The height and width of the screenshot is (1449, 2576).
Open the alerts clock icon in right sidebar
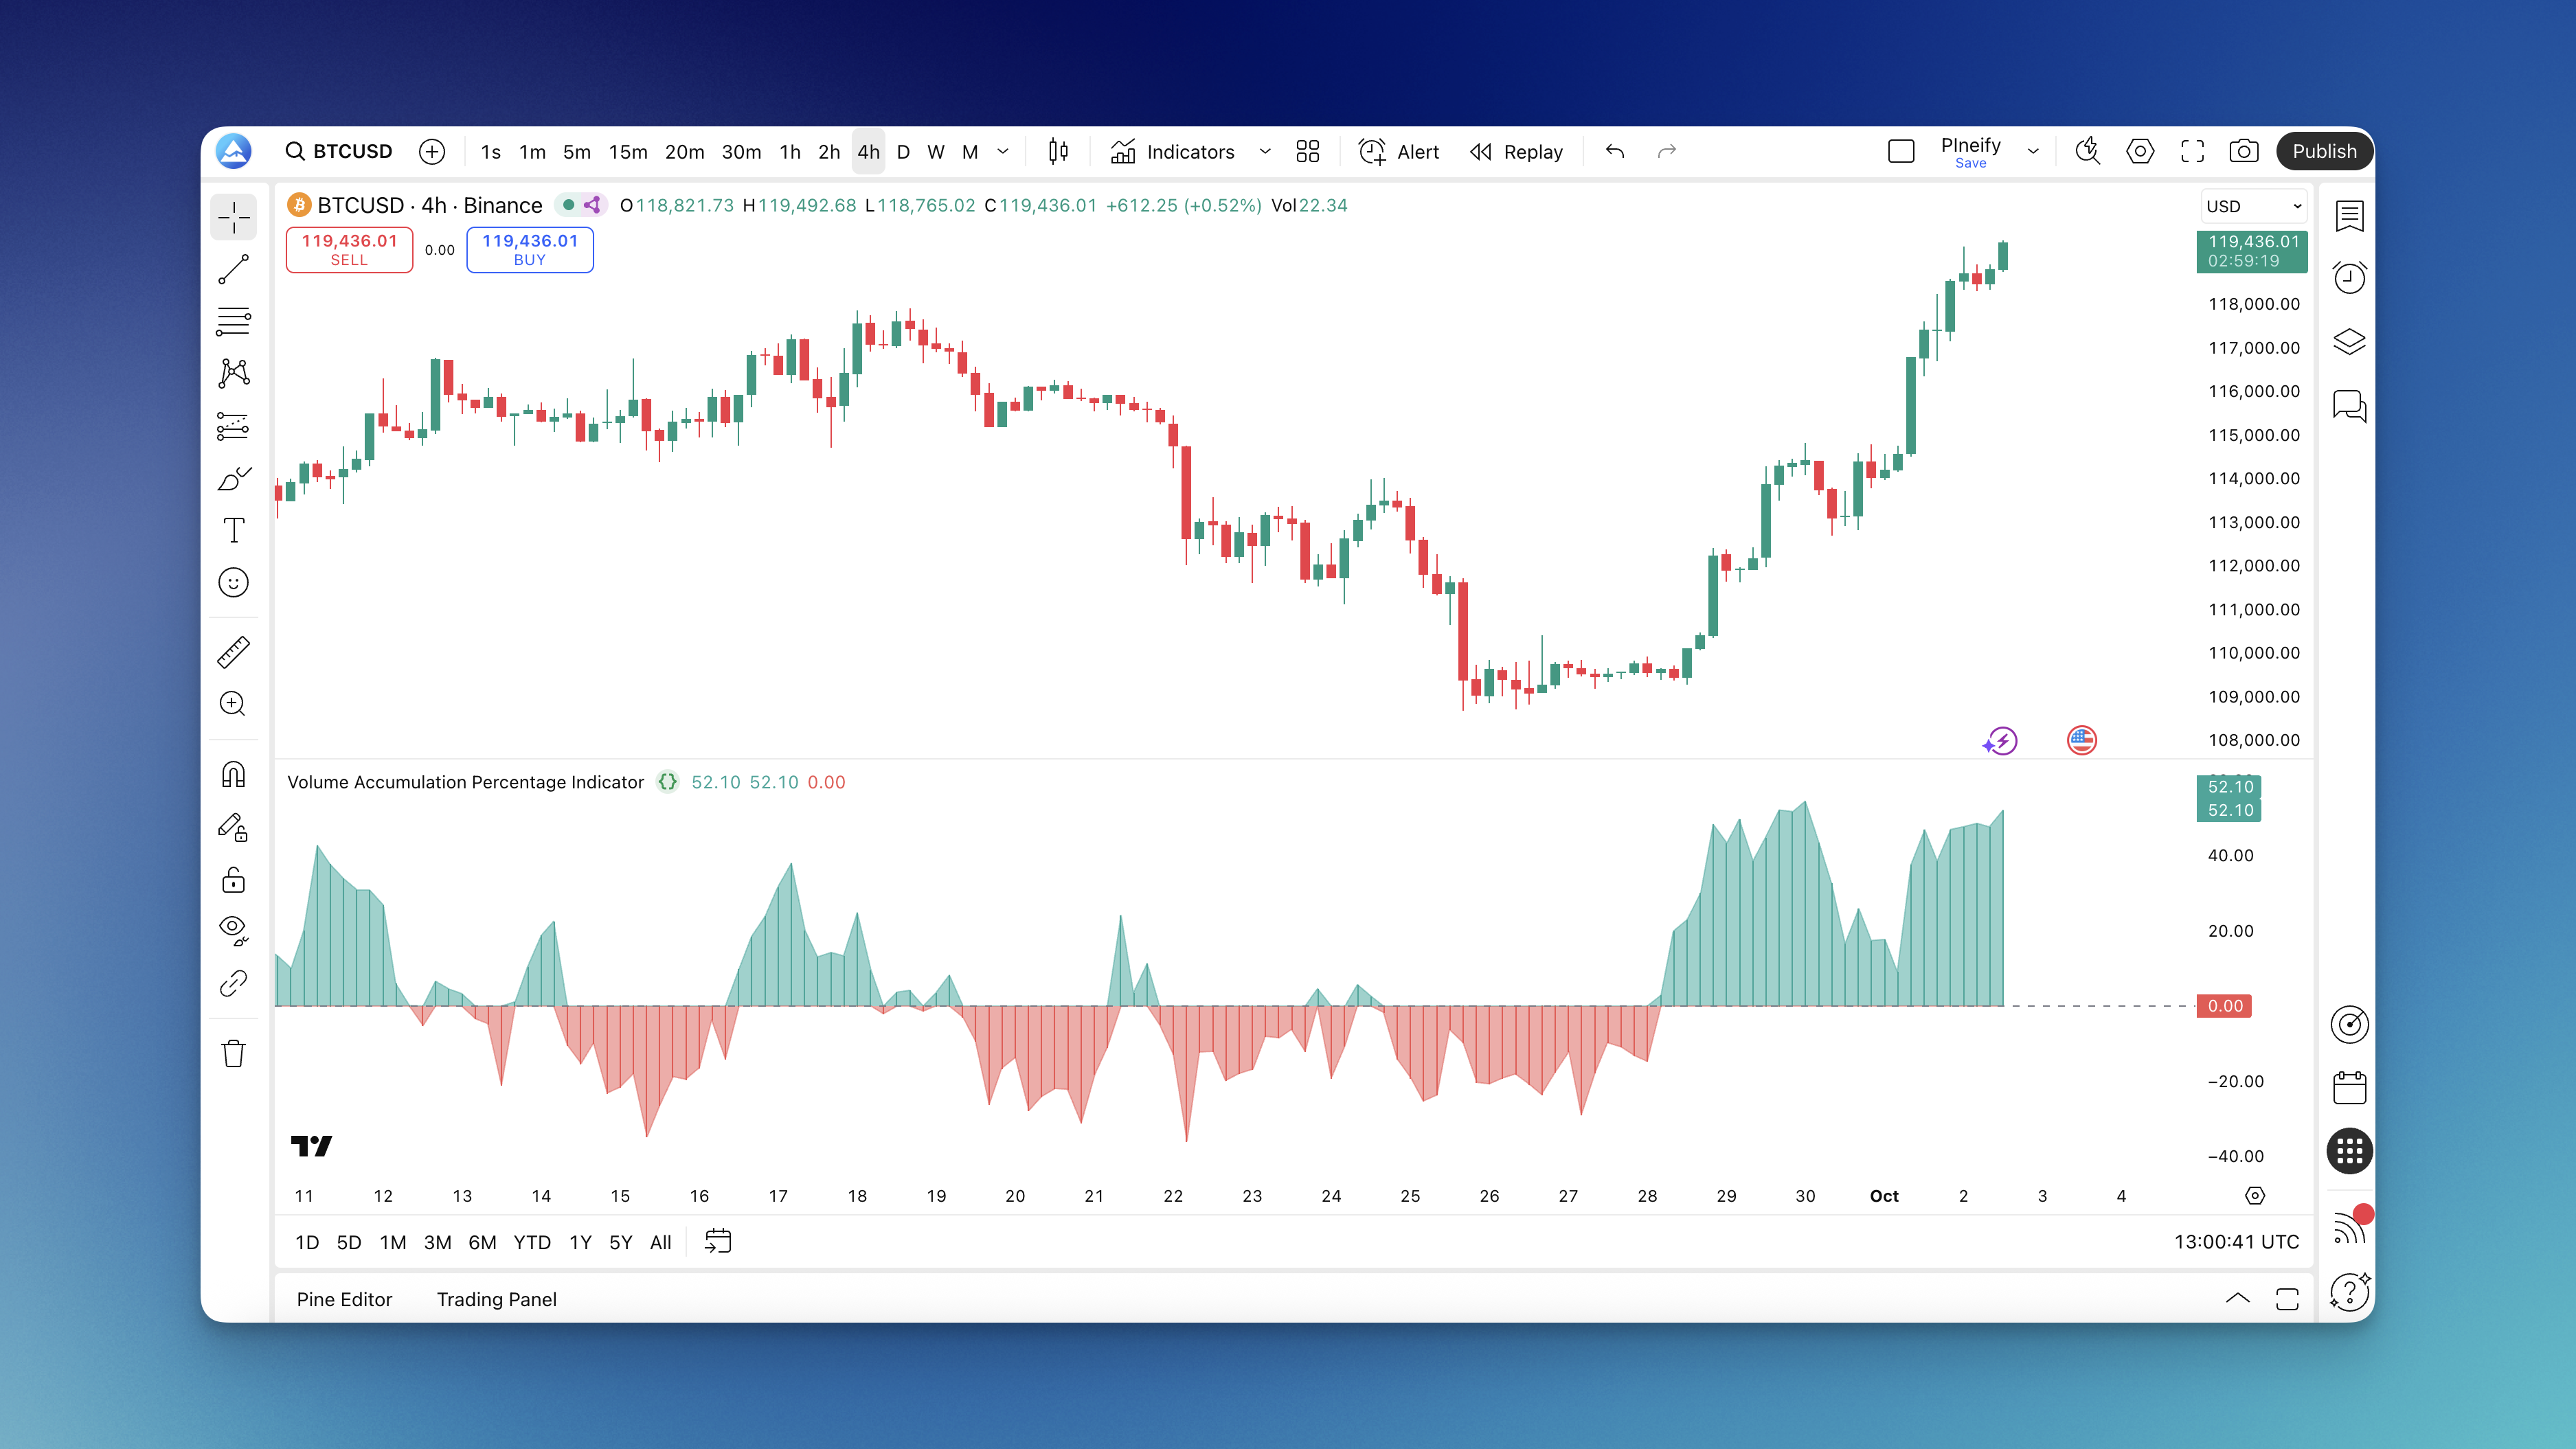pyautogui.click(x=2349, y=277)
